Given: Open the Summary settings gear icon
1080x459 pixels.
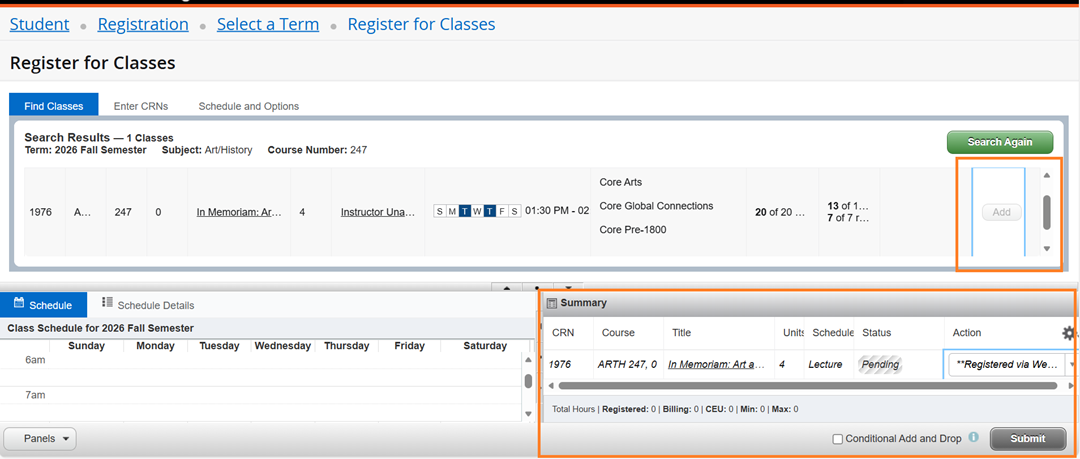Looking at the screenshot, I should pyautogui.click(x=1068, y=334).
